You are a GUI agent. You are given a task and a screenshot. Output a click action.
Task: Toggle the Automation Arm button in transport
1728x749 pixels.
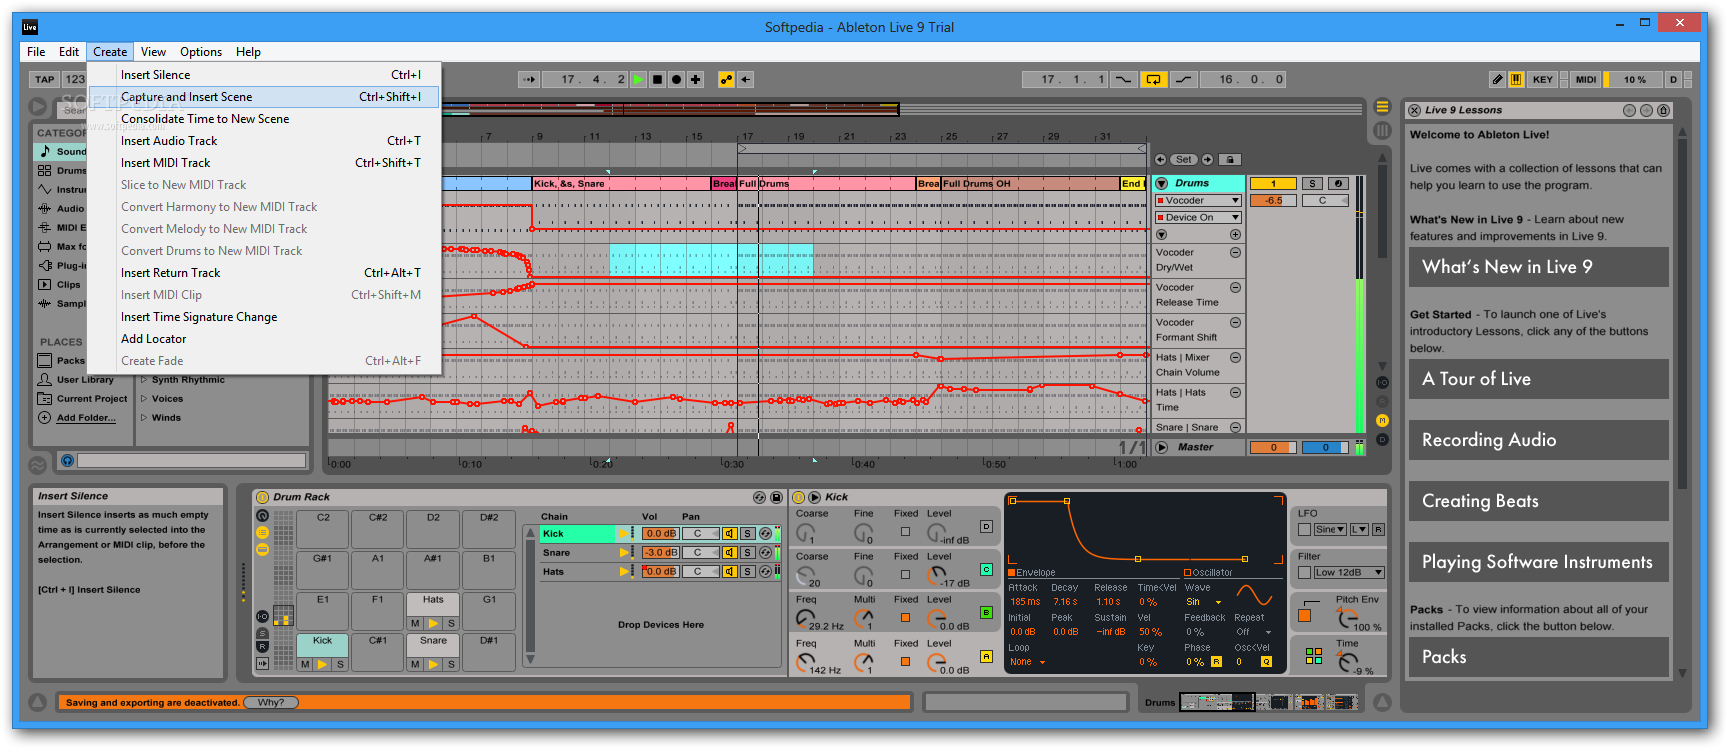click(x=726, y=79)
